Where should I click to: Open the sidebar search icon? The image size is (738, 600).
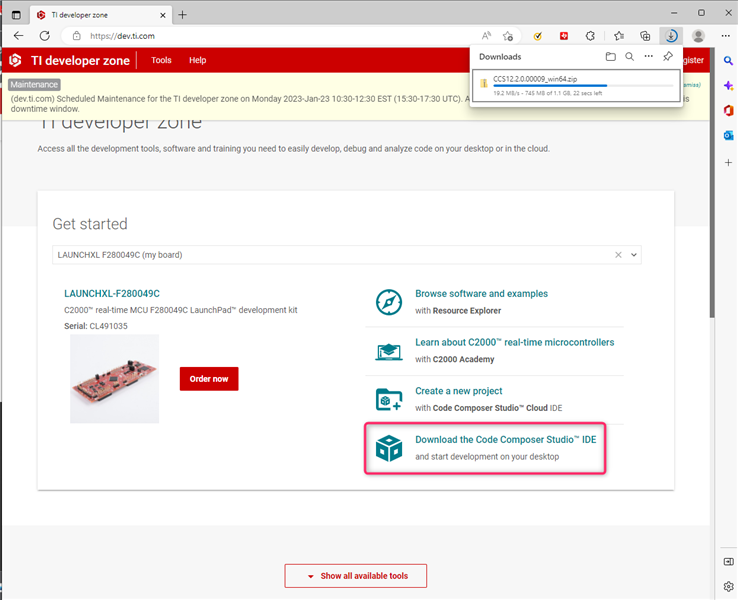click(x=728, y=61)
